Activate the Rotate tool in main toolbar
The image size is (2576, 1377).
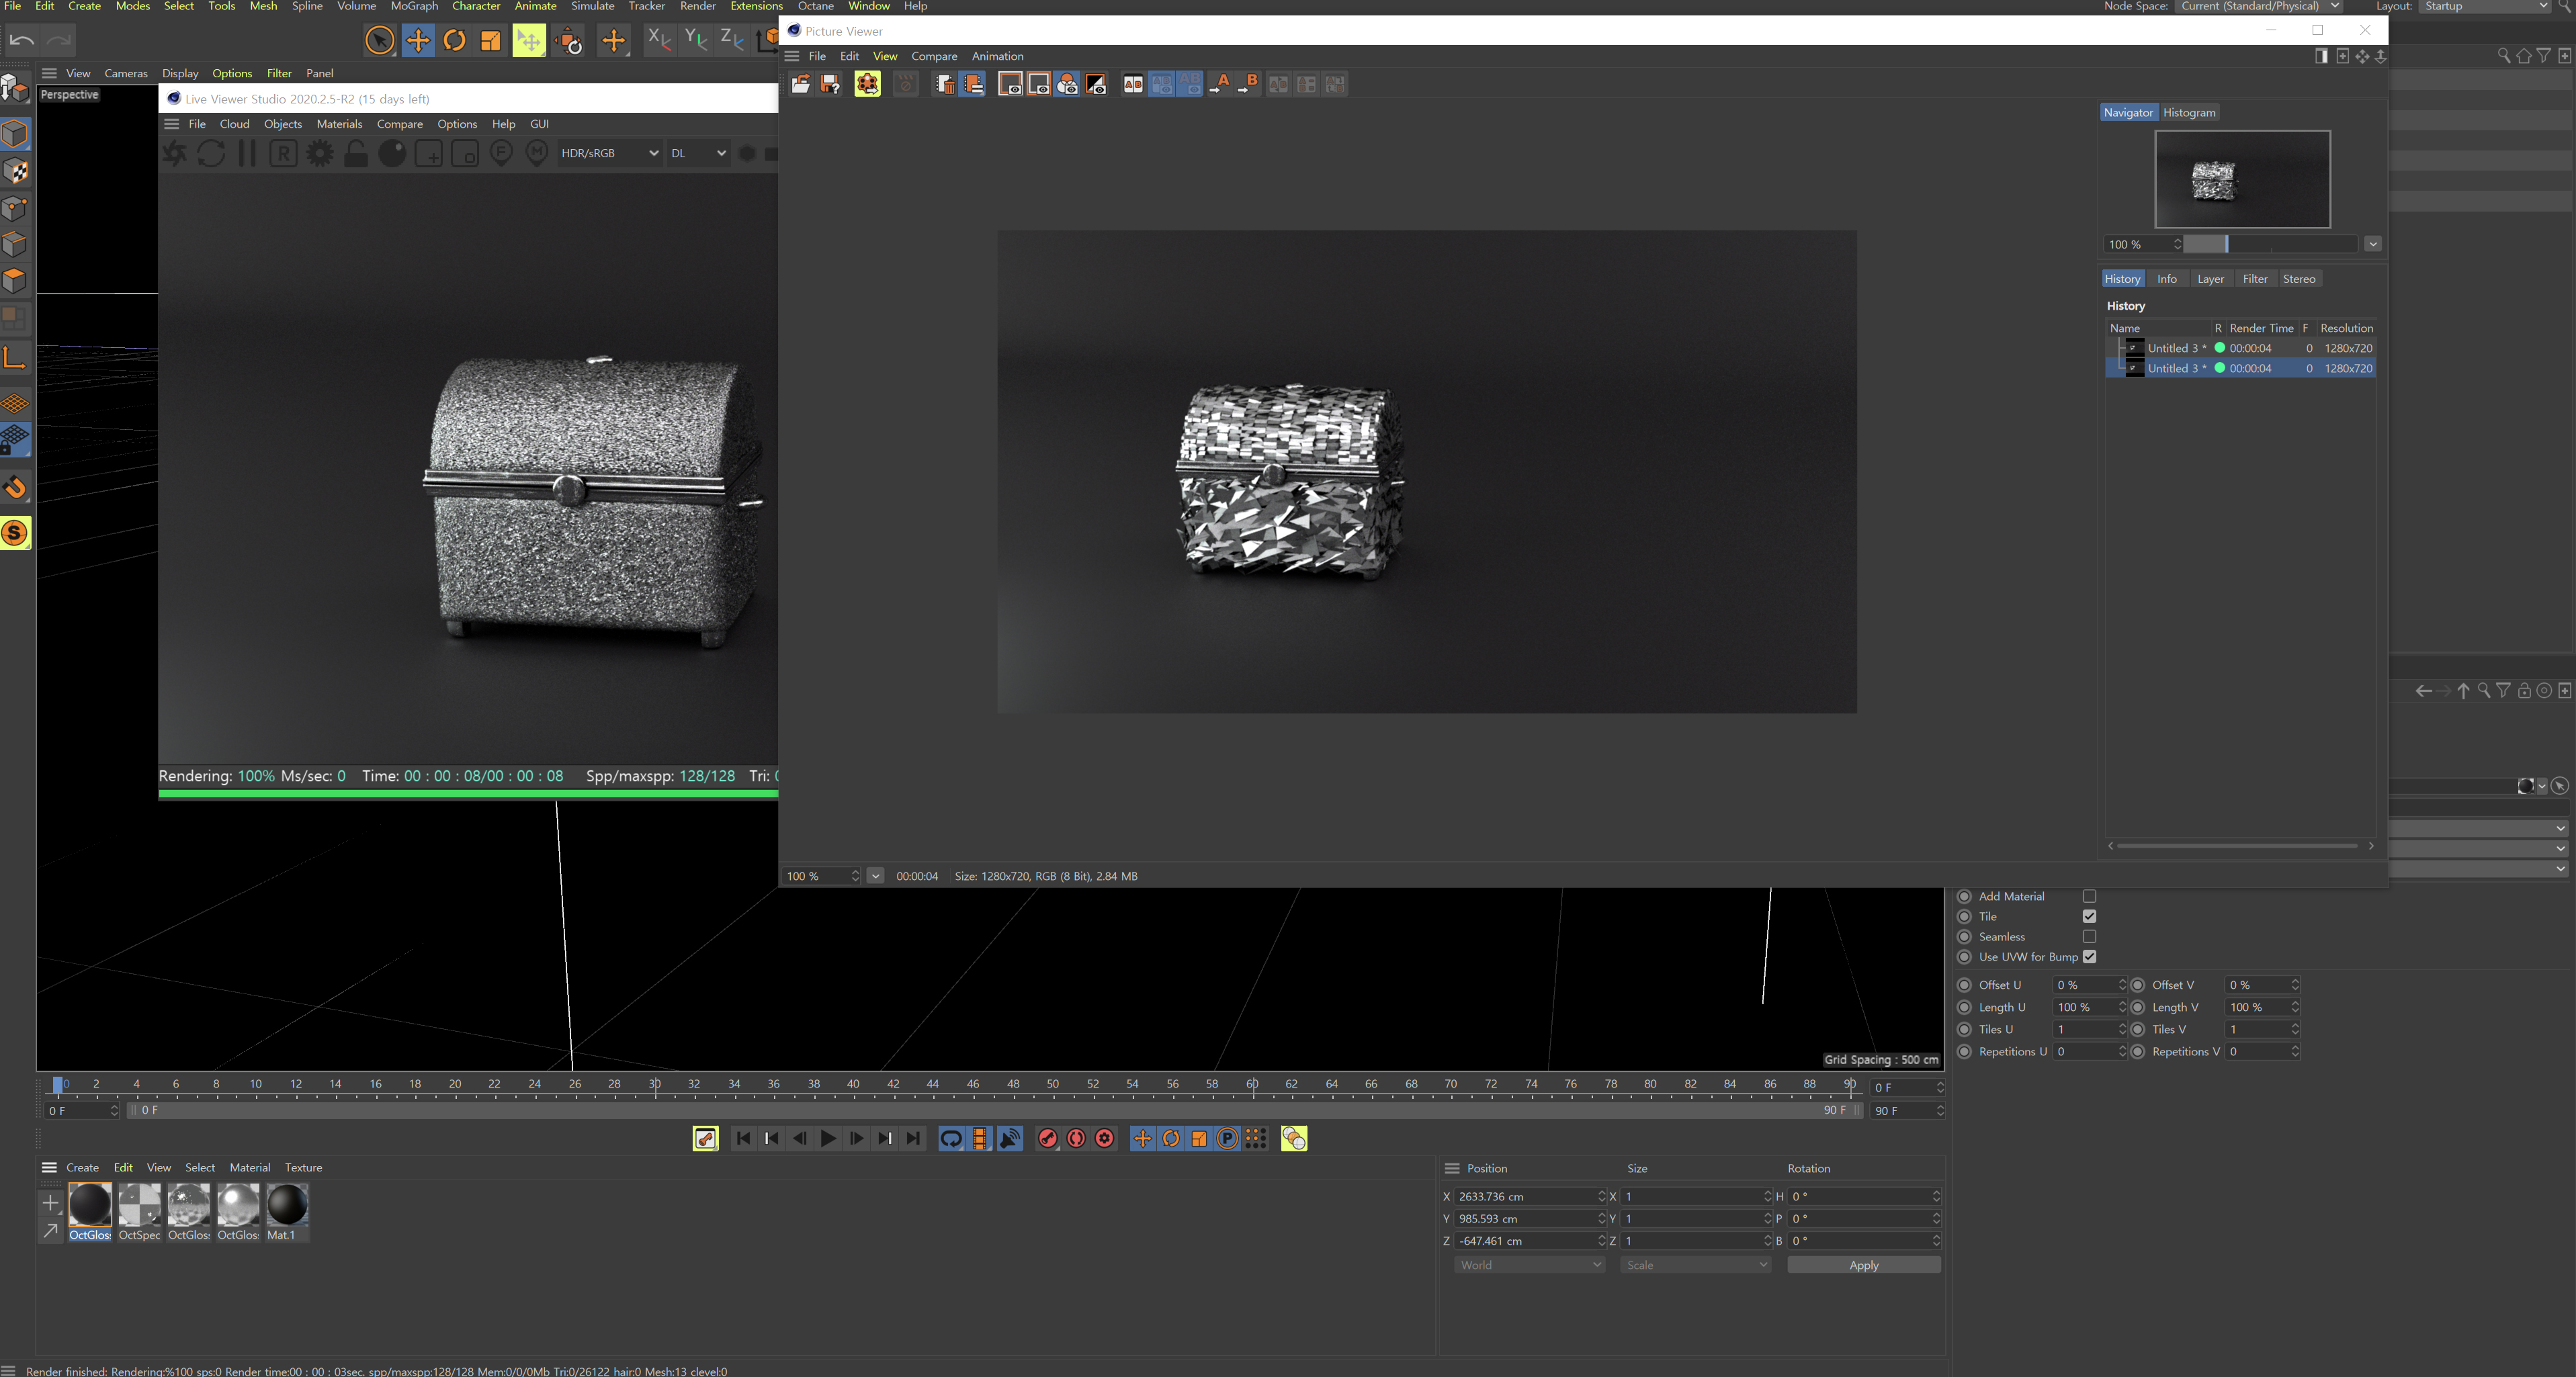click(454, 40)
